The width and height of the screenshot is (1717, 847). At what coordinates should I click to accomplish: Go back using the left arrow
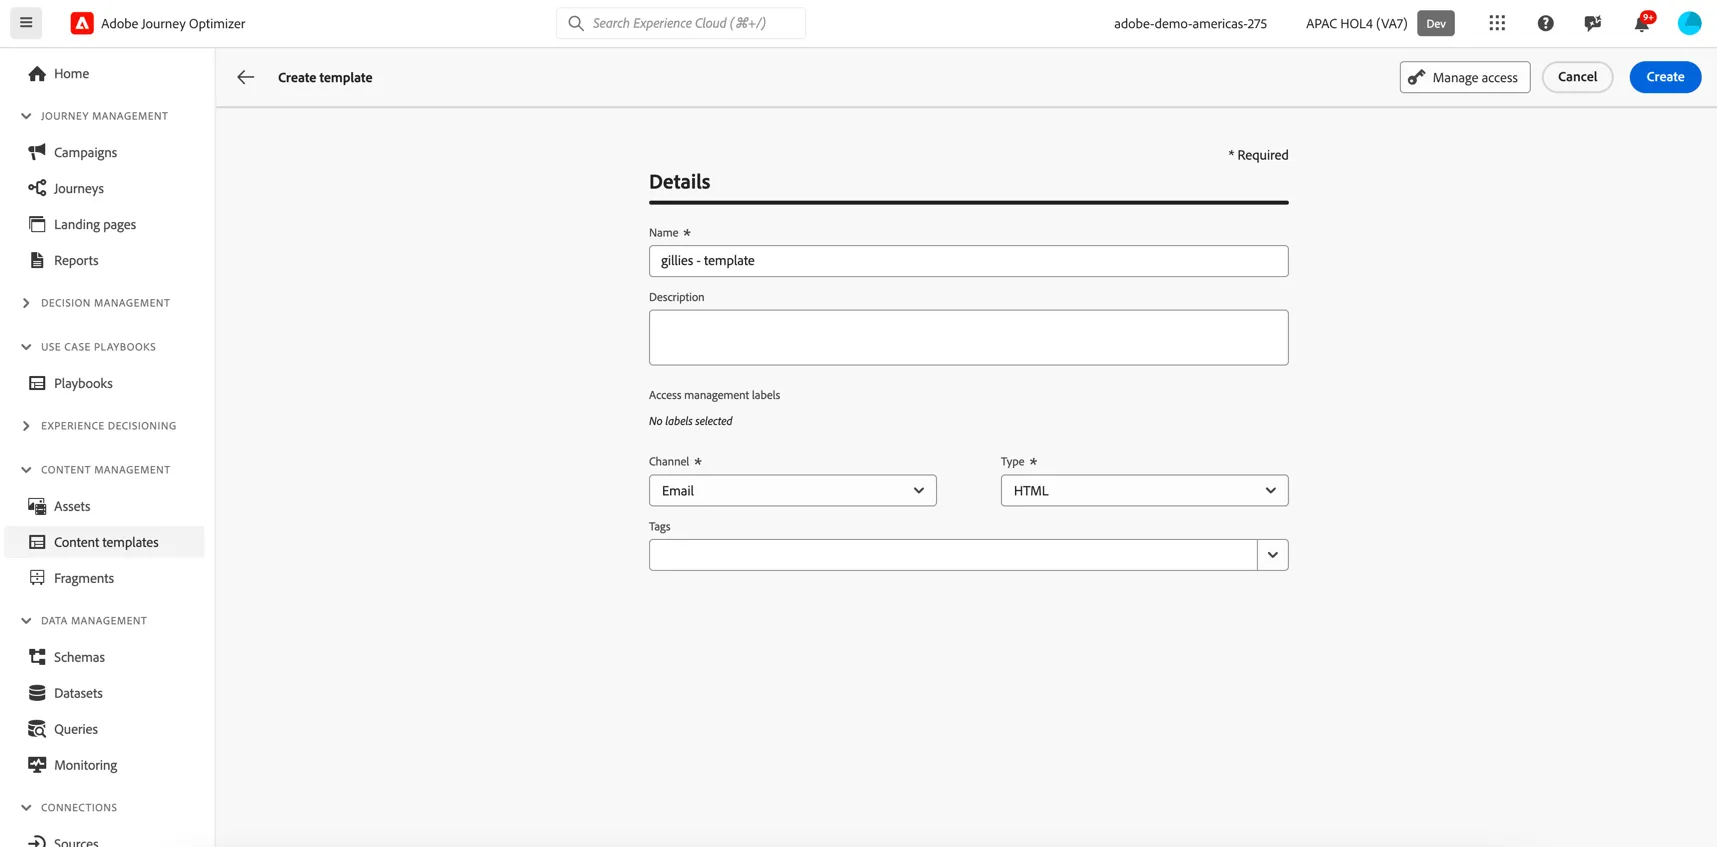245,77
